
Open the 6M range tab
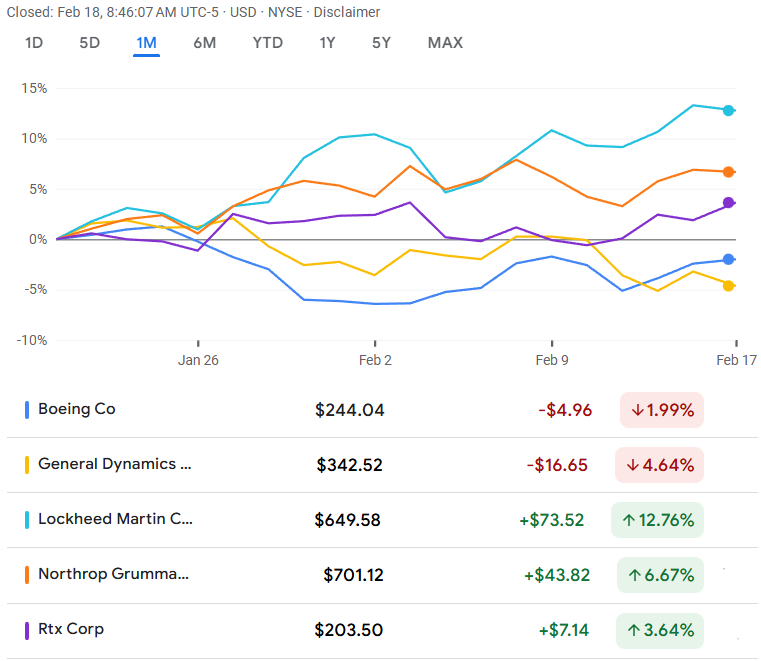tap(204, 43)
